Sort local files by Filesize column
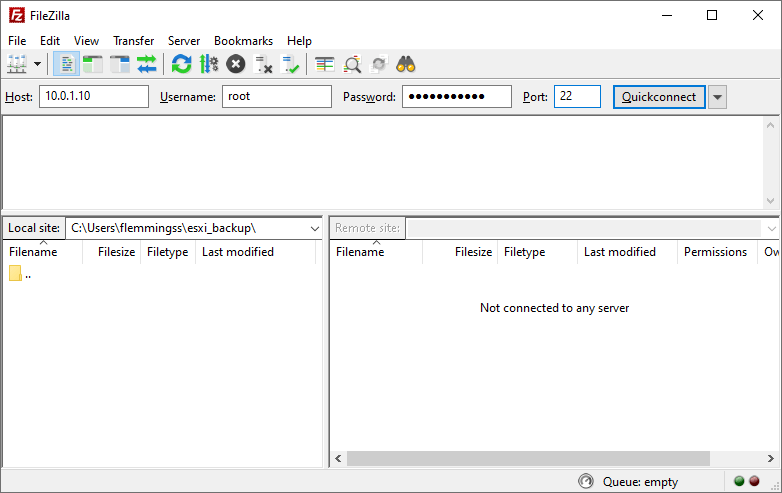Image resolution: width=782 pixels, height=493 pixels. tap(111, 252)
